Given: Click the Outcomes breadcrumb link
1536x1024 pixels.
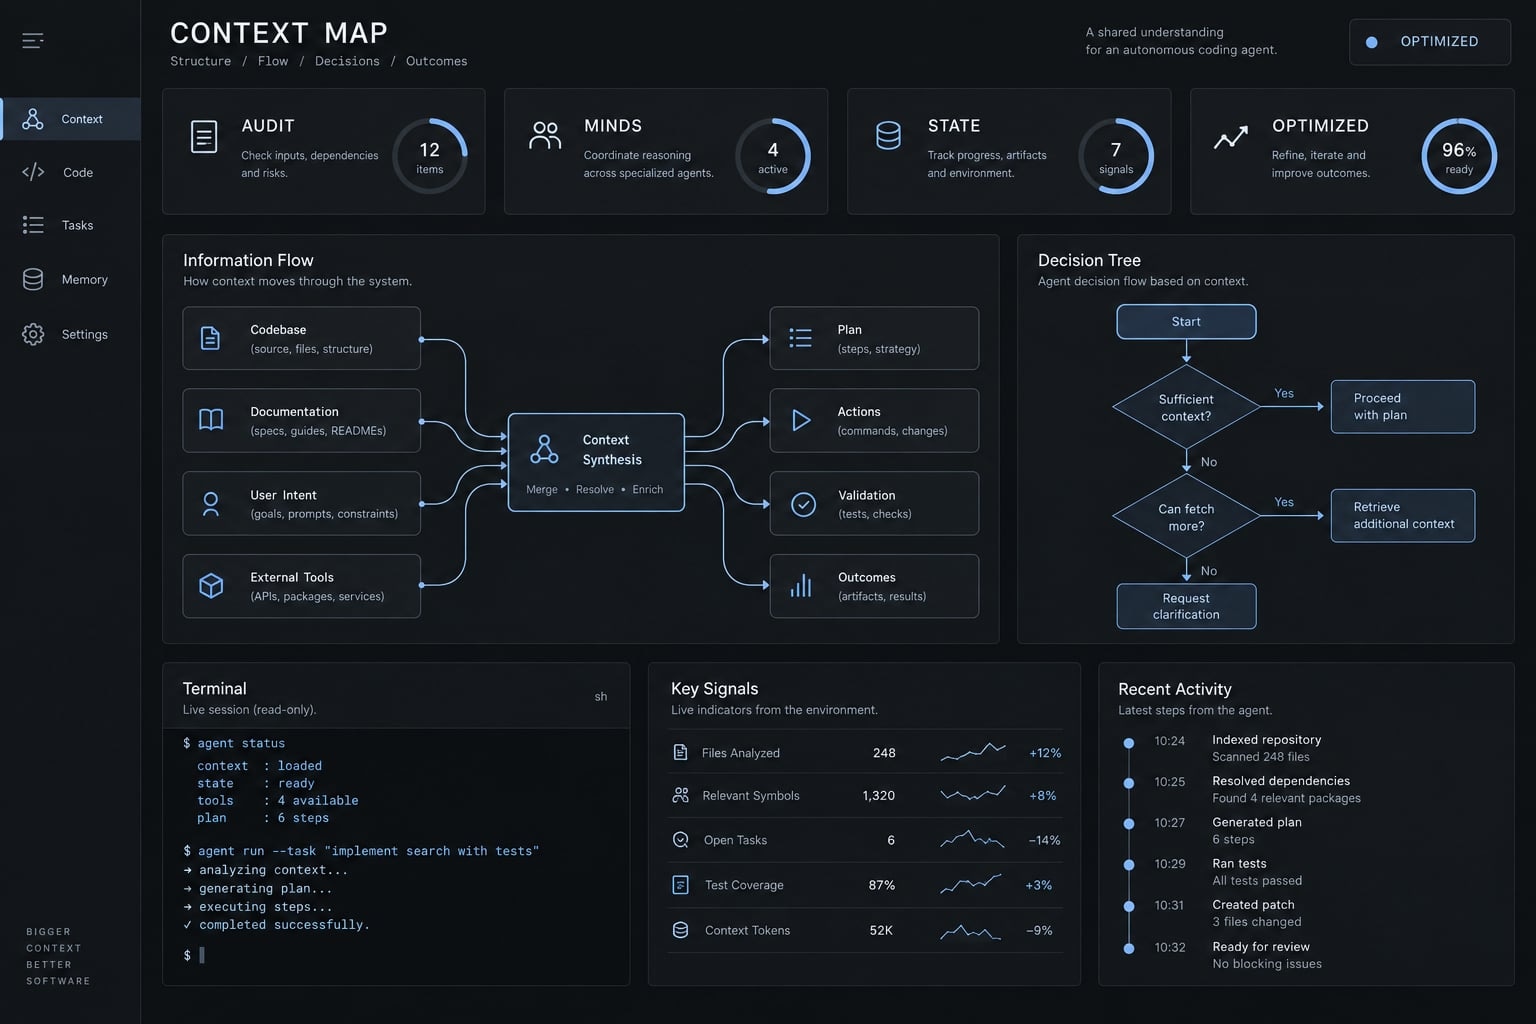Looking at the screenshot, I should pyautogui.click(x=436, y=61).
